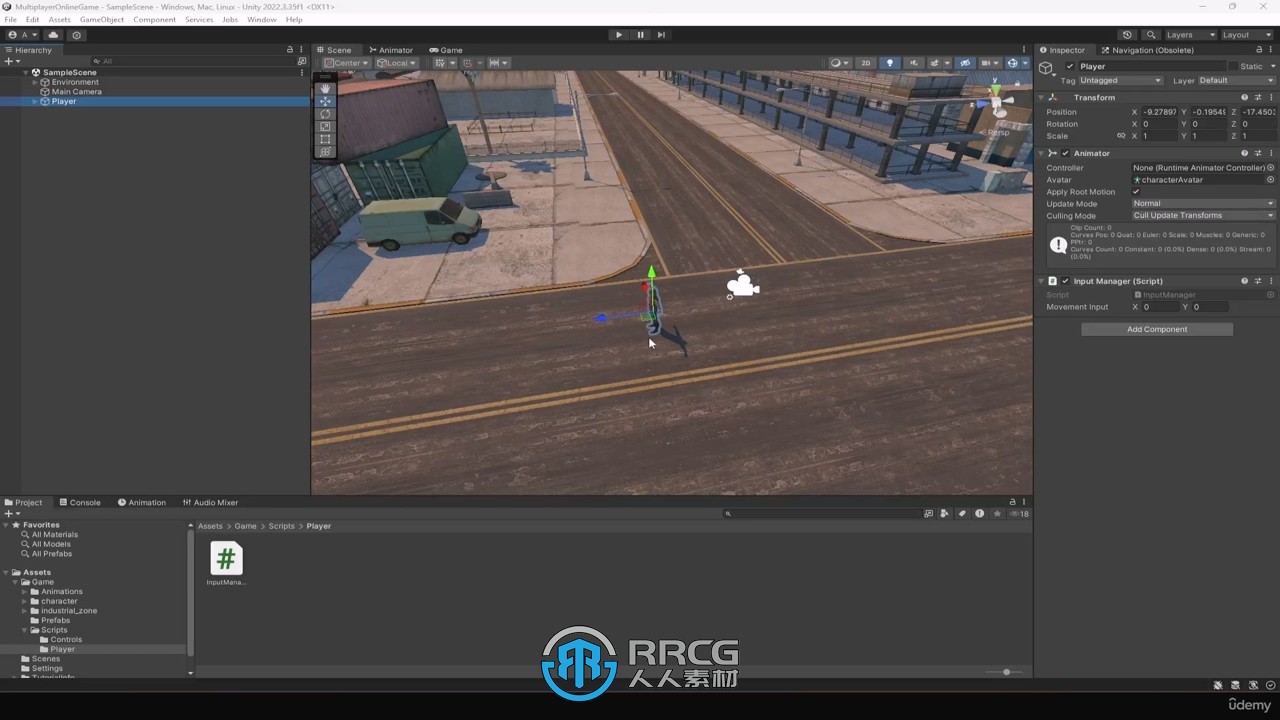The image size is (1280, 720).
Task: Open the Tag dropdown showing Untagged
Action: pos(1121,81)
